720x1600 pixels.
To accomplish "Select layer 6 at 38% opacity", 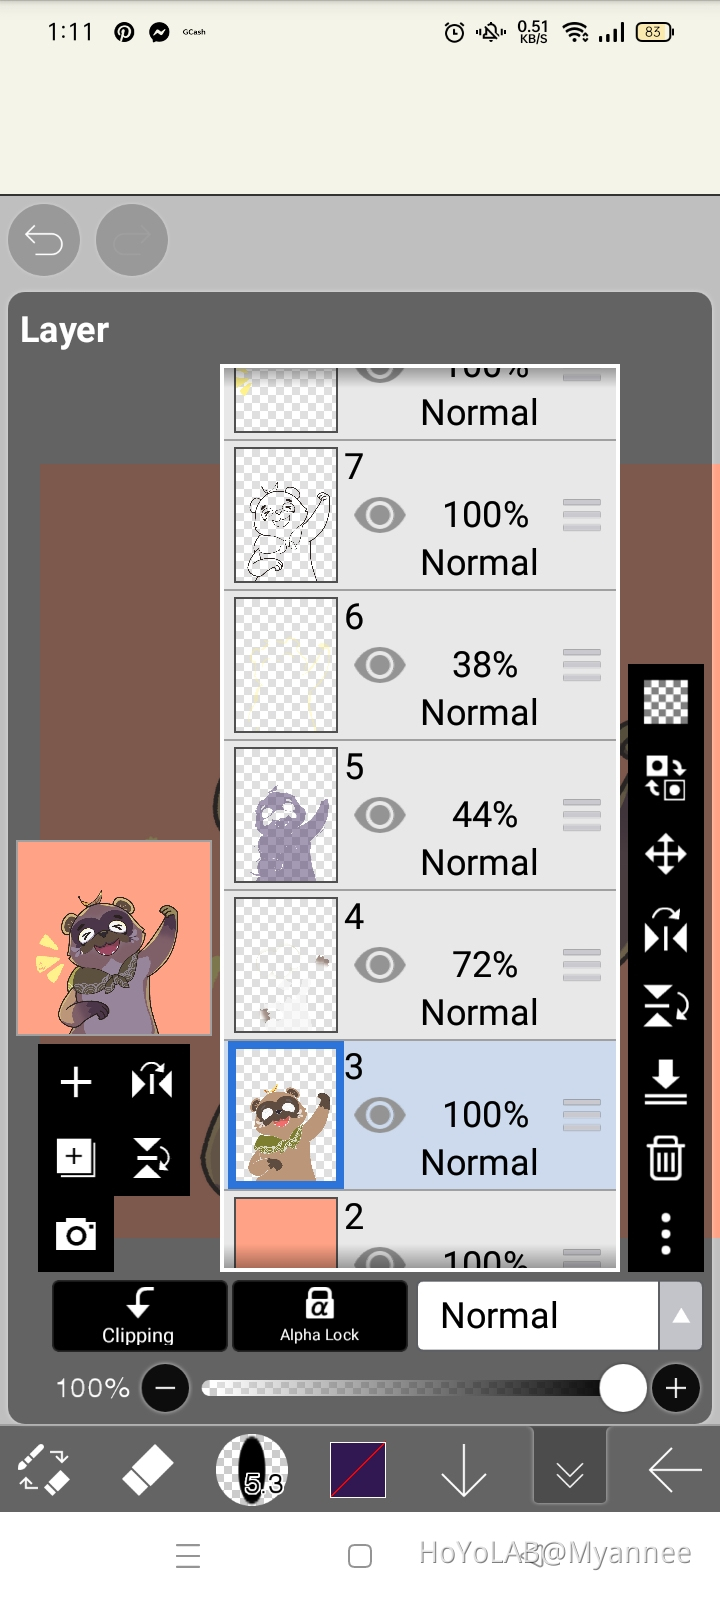I will (x=480, y=665).
